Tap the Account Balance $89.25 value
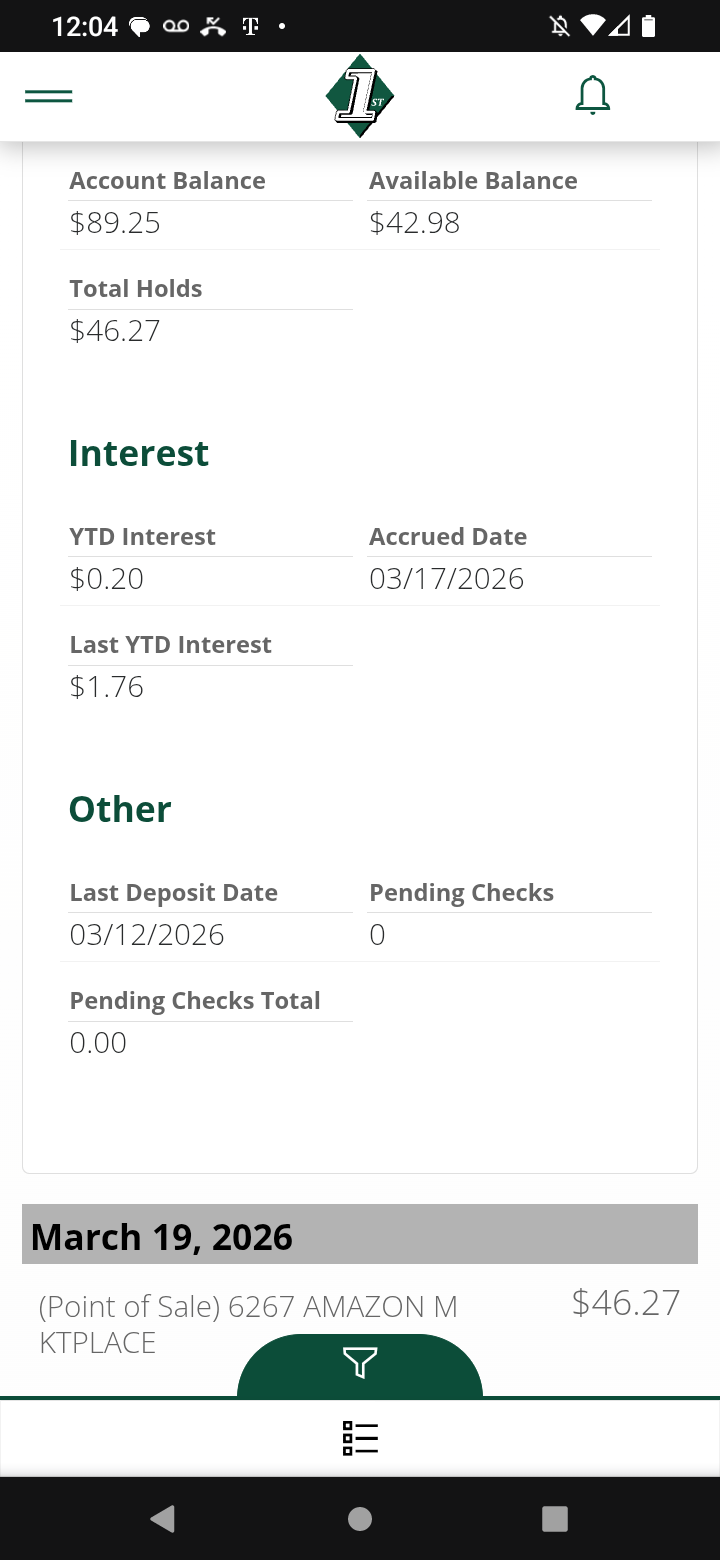 pos(115,223)
